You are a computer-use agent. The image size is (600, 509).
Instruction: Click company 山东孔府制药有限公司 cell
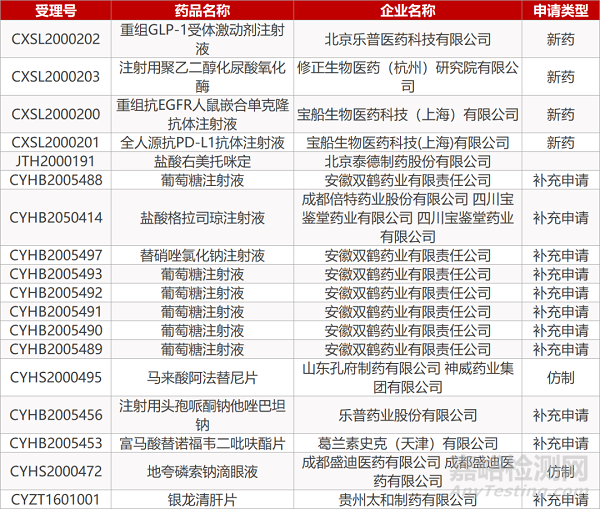tap(408, 377)
